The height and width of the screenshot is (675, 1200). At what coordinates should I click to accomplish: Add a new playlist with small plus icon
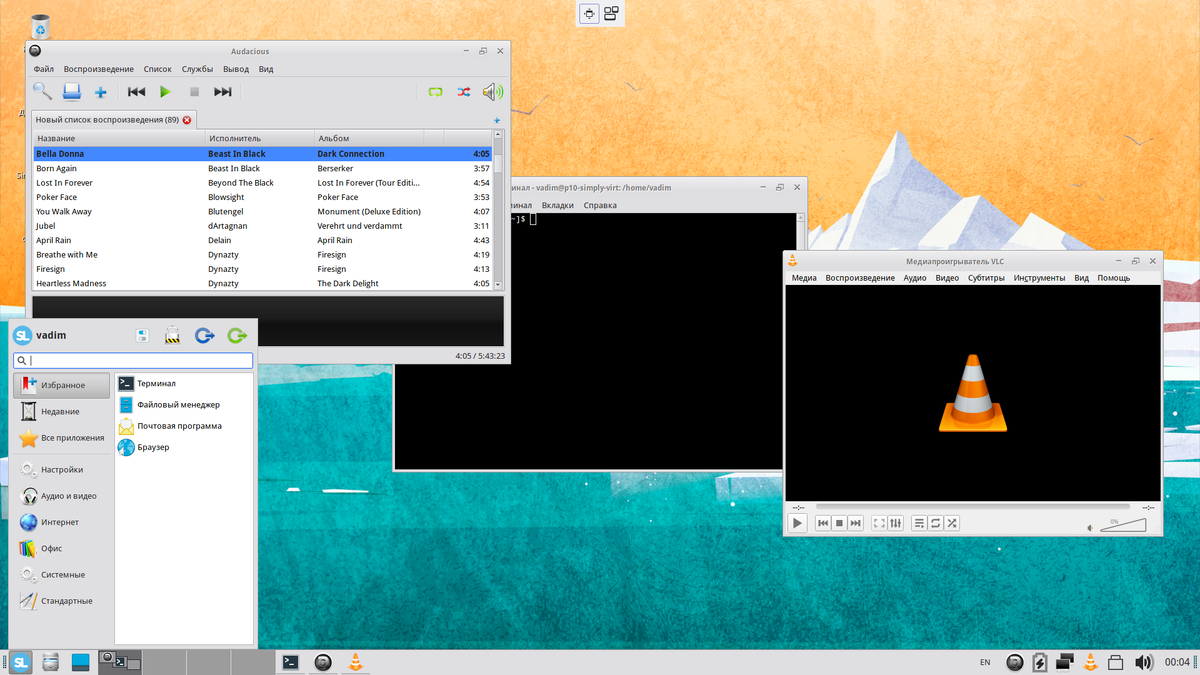coord(497,121)
